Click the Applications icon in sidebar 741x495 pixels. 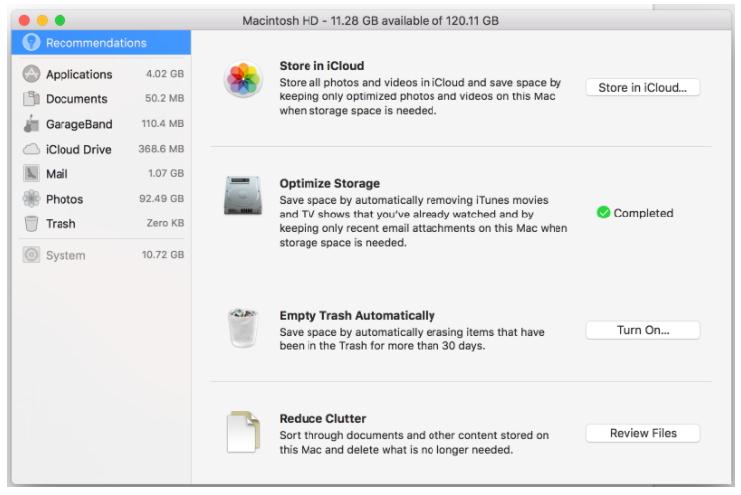point(31,74)
